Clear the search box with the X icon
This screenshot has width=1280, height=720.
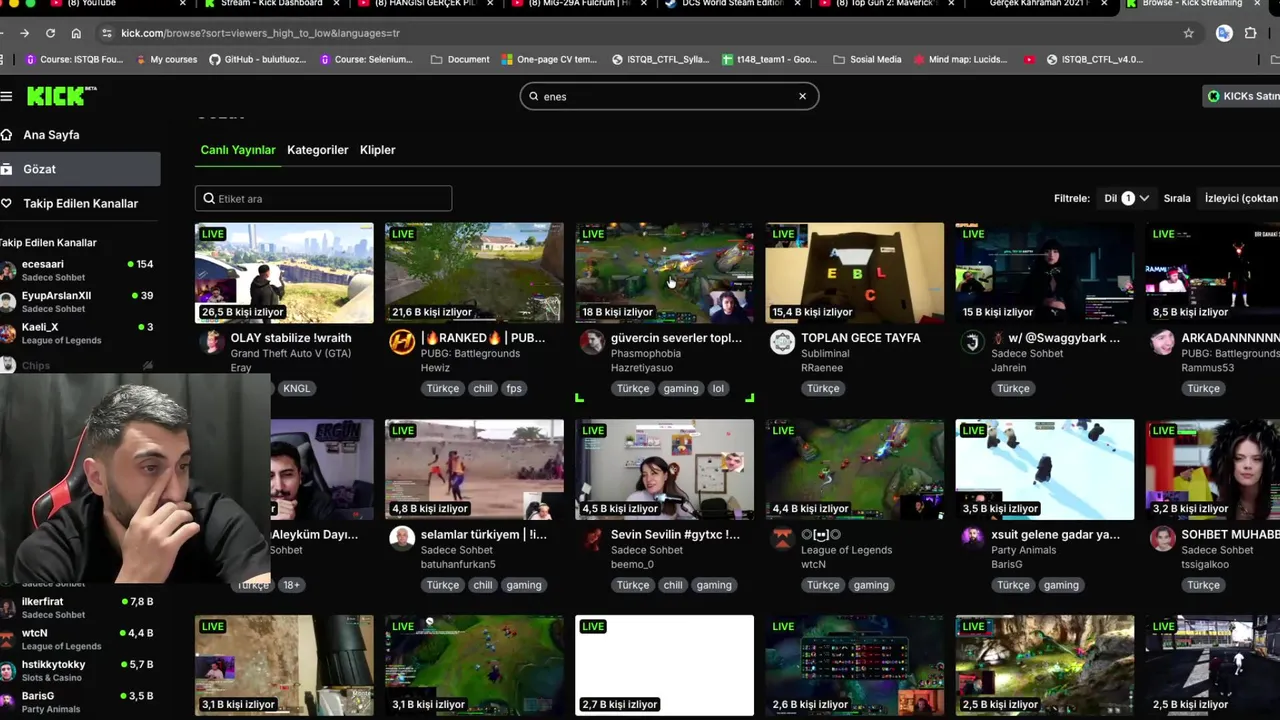[x=802, y=96]
